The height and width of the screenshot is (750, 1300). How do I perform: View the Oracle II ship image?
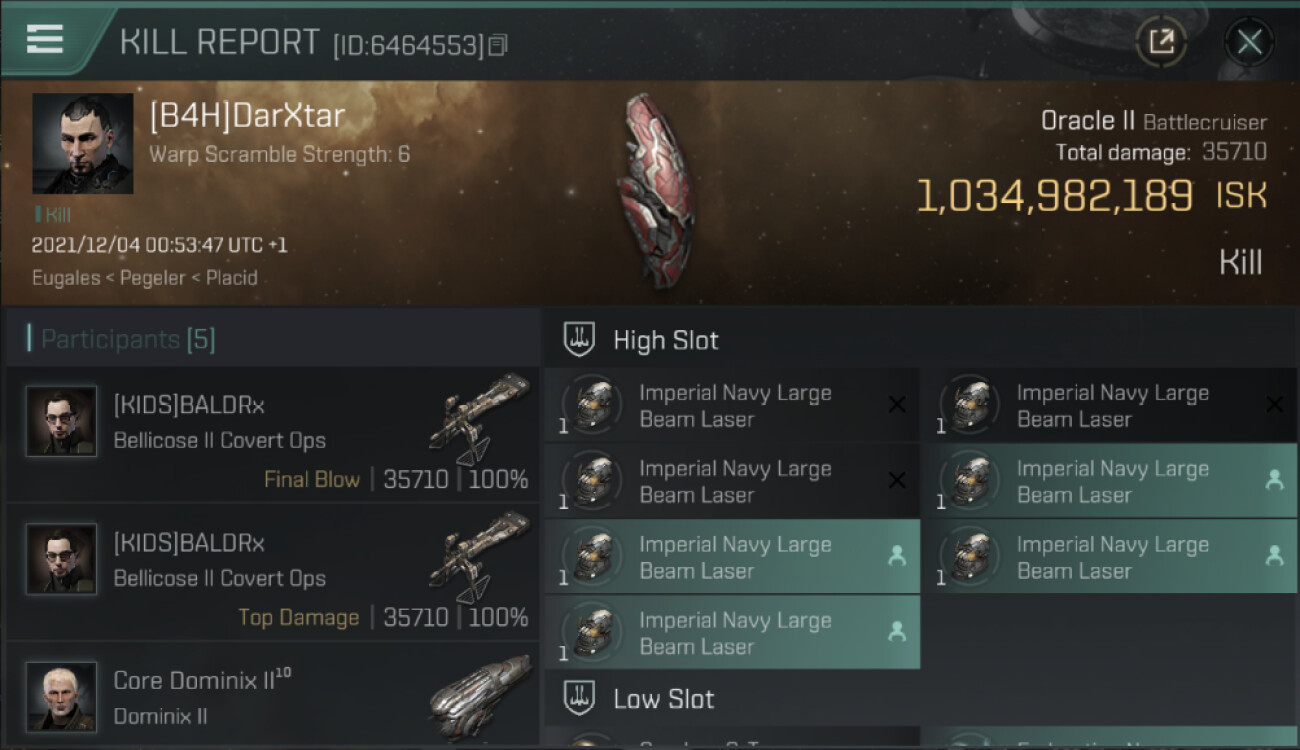tap(655, 190)
